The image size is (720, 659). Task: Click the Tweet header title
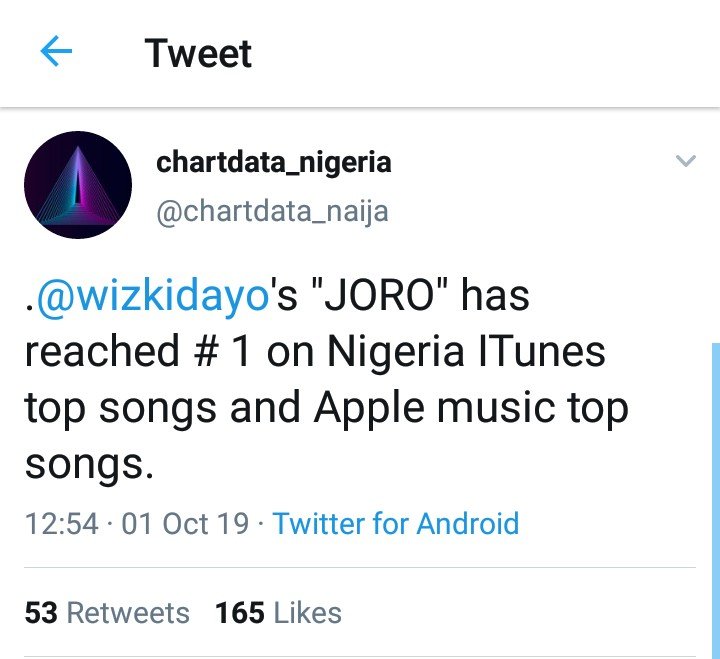[x=198, y=53]
